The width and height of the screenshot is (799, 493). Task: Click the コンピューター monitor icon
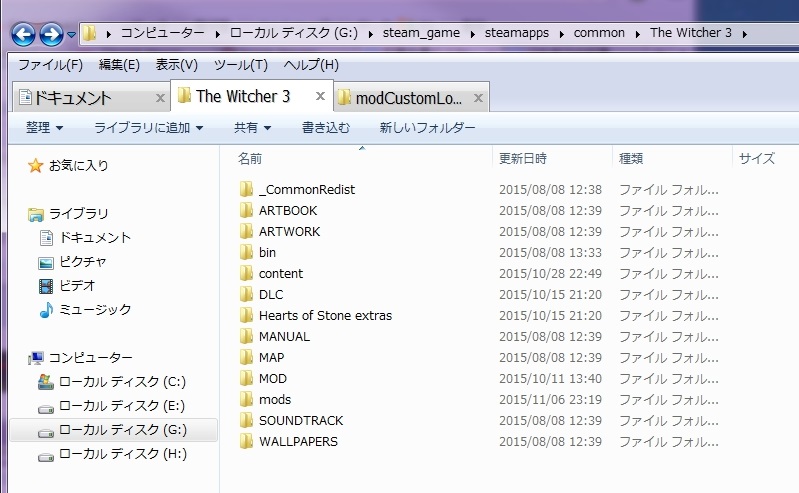pos(36,358)
